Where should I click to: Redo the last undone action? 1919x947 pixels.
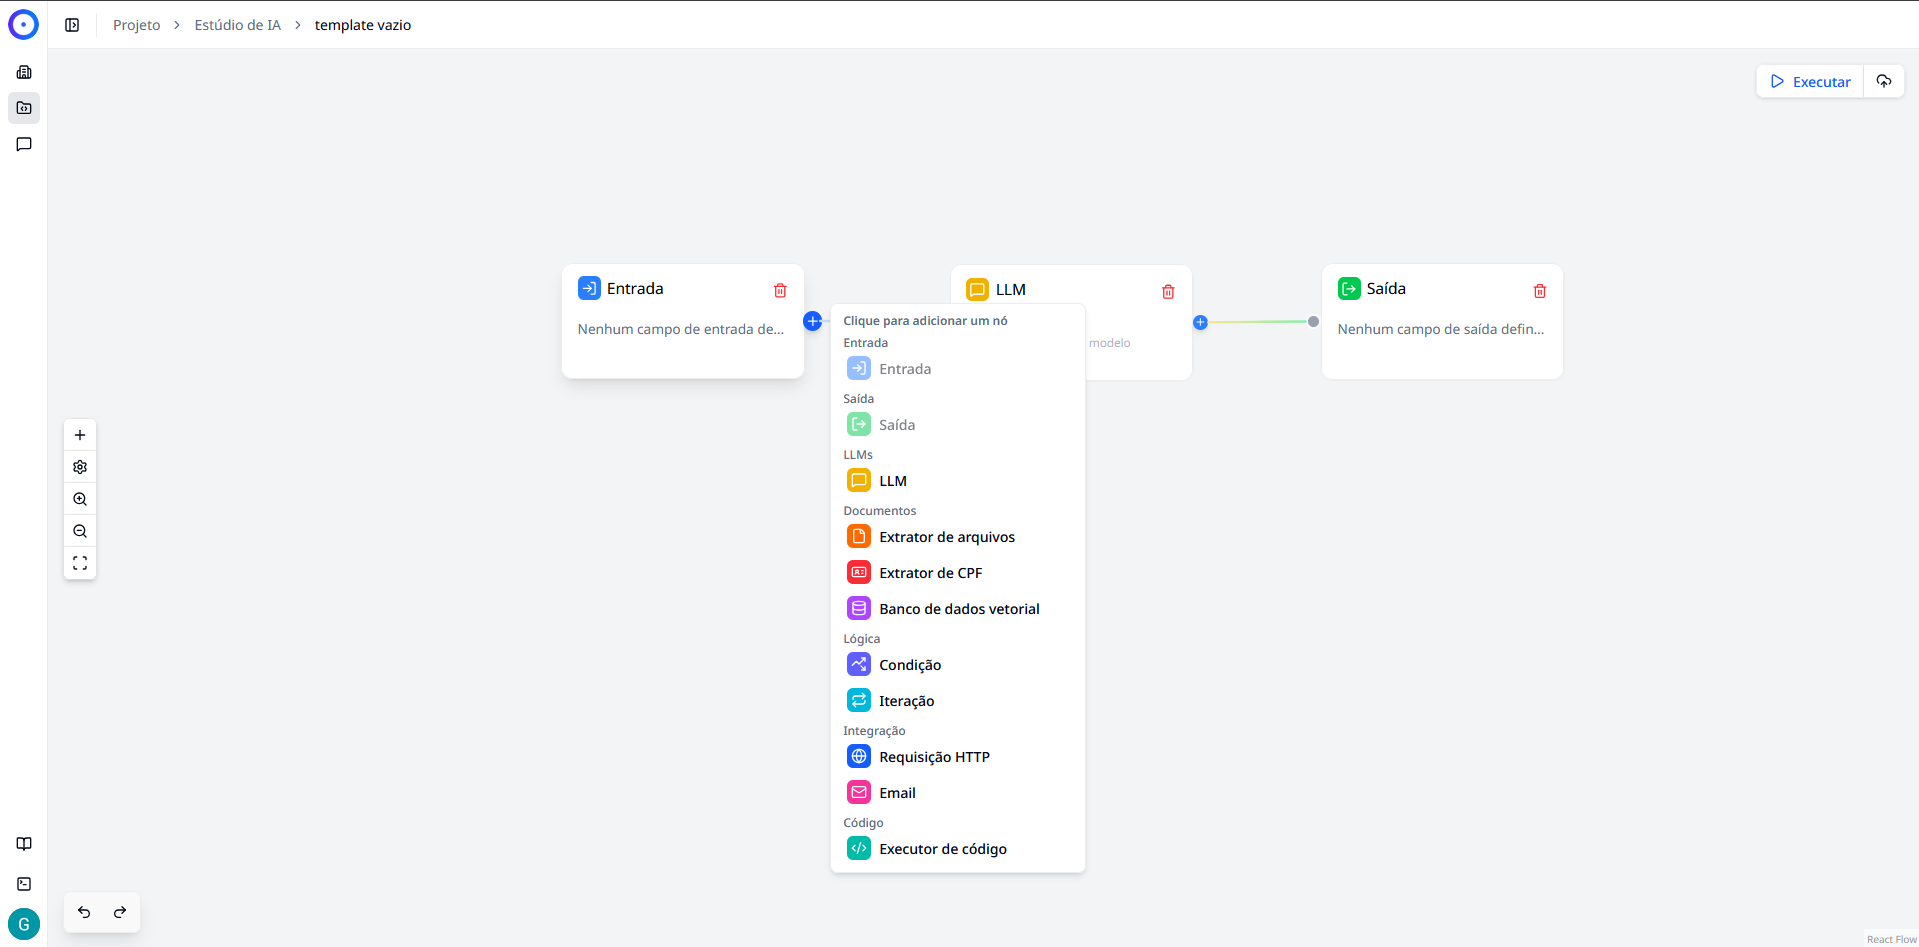tap(120, 912)
